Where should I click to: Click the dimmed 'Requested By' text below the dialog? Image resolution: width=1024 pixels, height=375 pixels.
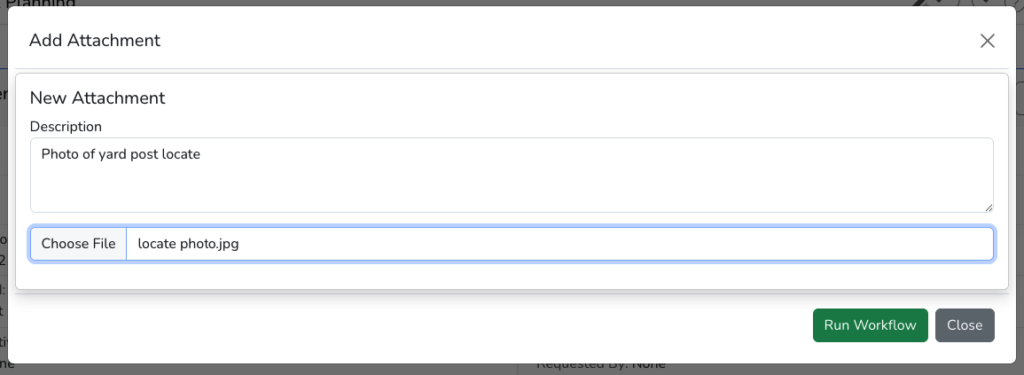(601, 366)
